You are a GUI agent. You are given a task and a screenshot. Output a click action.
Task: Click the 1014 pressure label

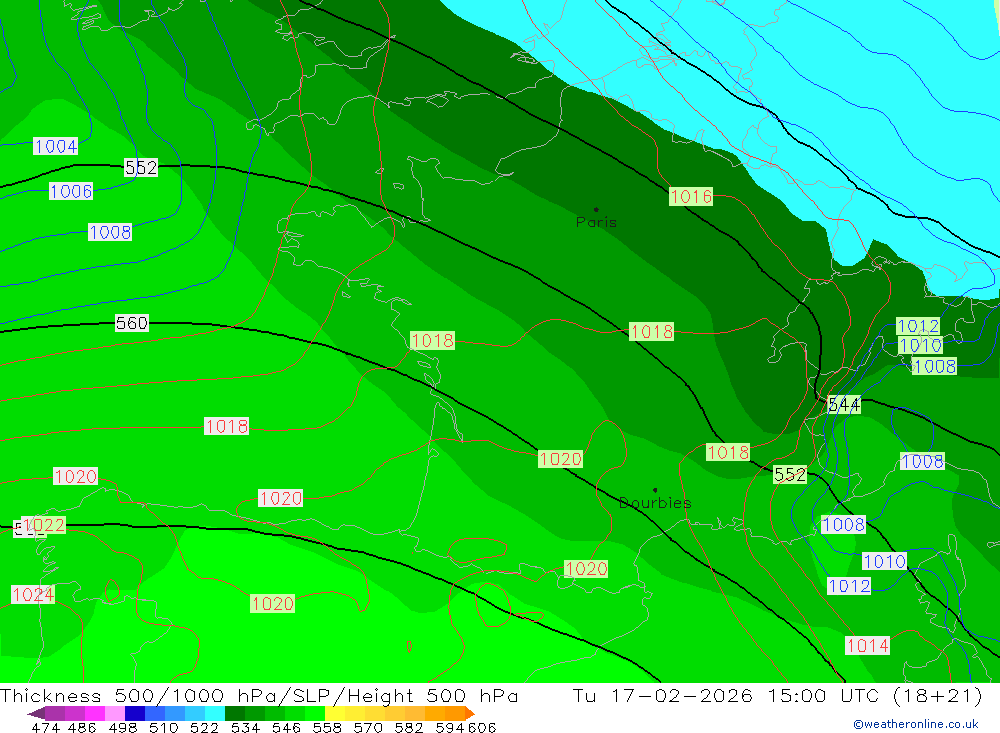tap(867, 646)
